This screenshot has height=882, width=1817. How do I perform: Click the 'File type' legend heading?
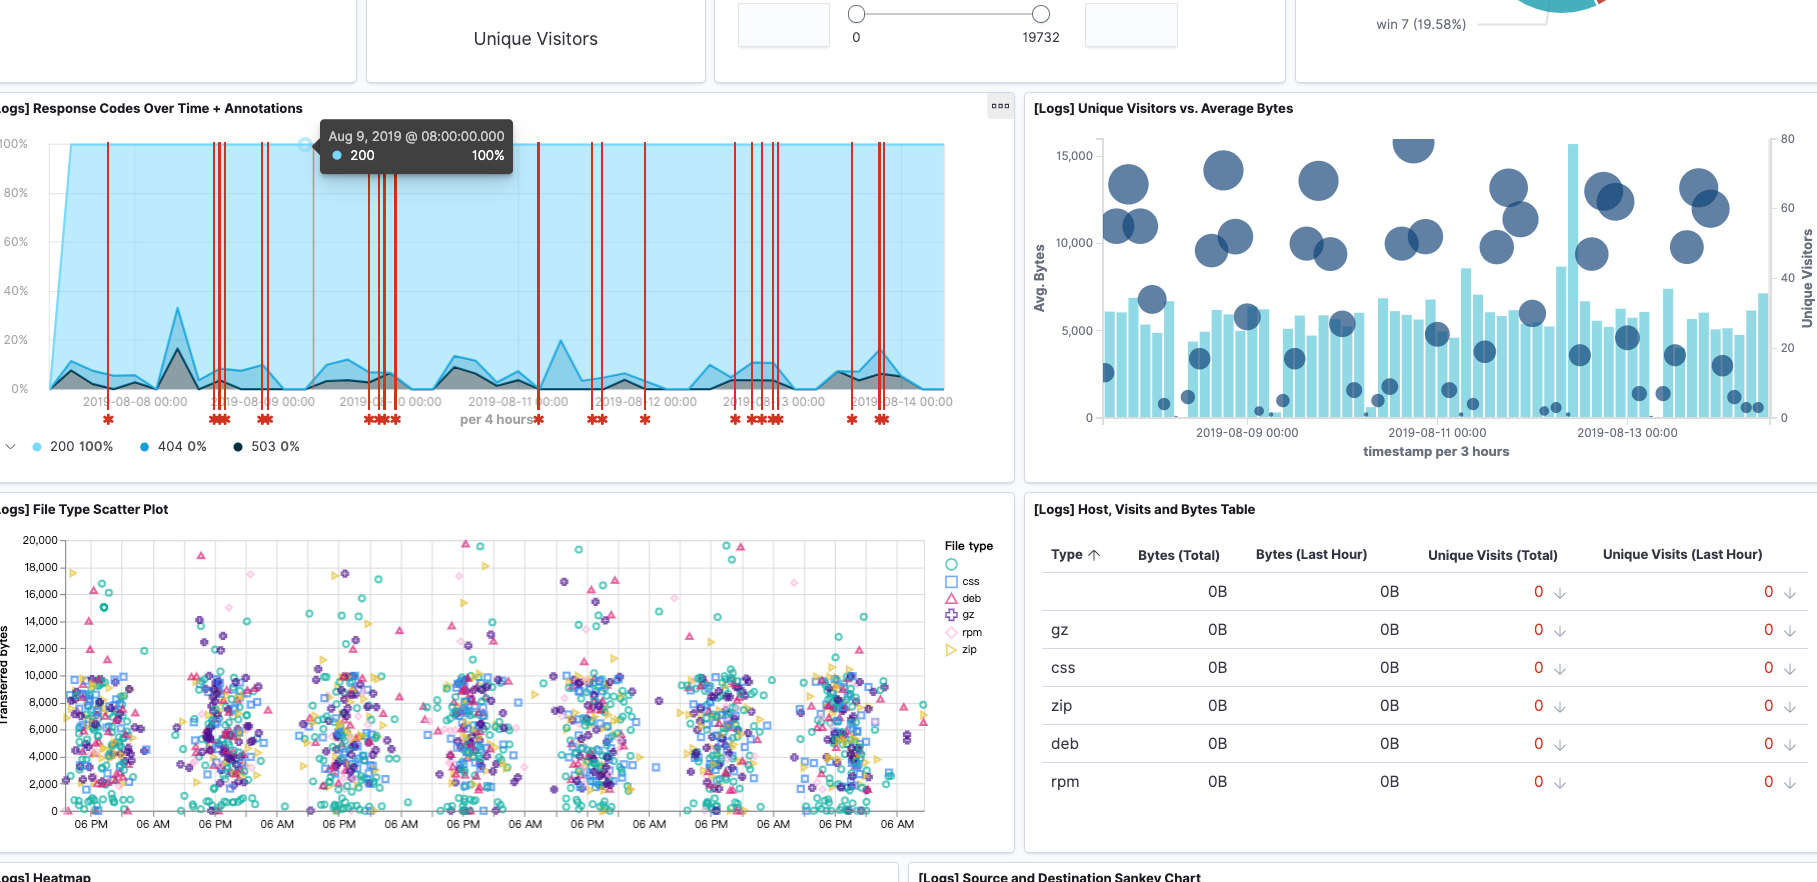pos(969,546)
